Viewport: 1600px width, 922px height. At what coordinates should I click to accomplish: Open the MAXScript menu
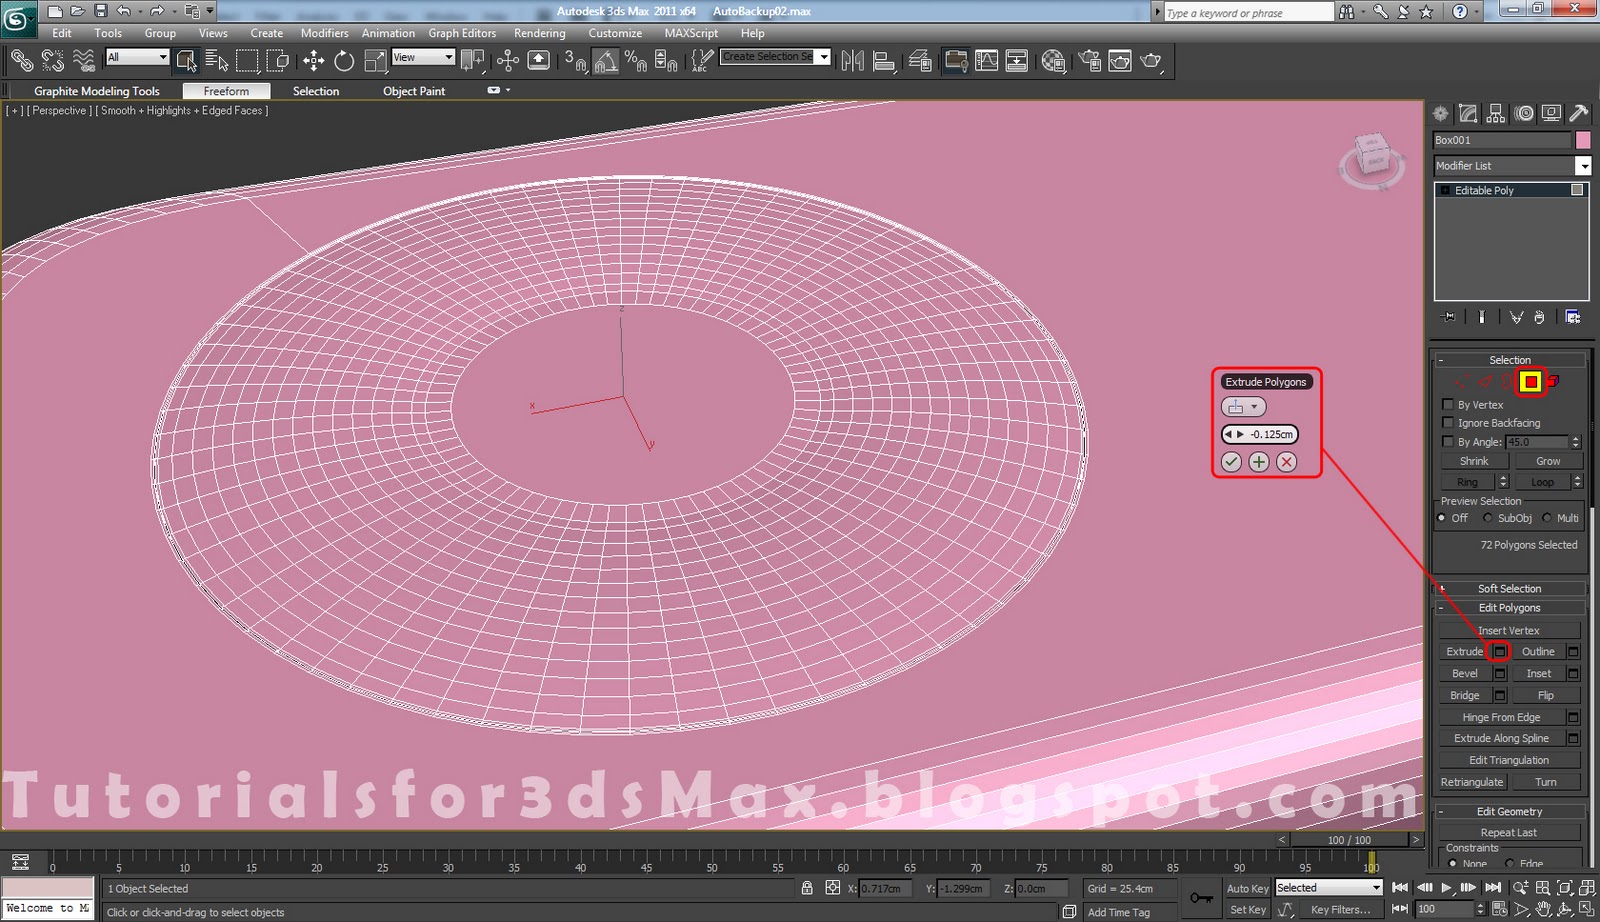tap(691, 33)
